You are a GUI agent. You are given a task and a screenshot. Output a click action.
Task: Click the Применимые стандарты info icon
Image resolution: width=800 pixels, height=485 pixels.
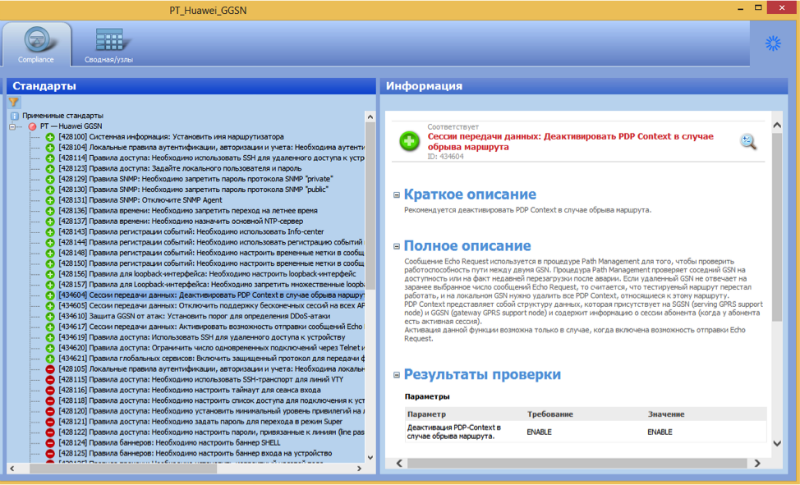click(15, 116)
